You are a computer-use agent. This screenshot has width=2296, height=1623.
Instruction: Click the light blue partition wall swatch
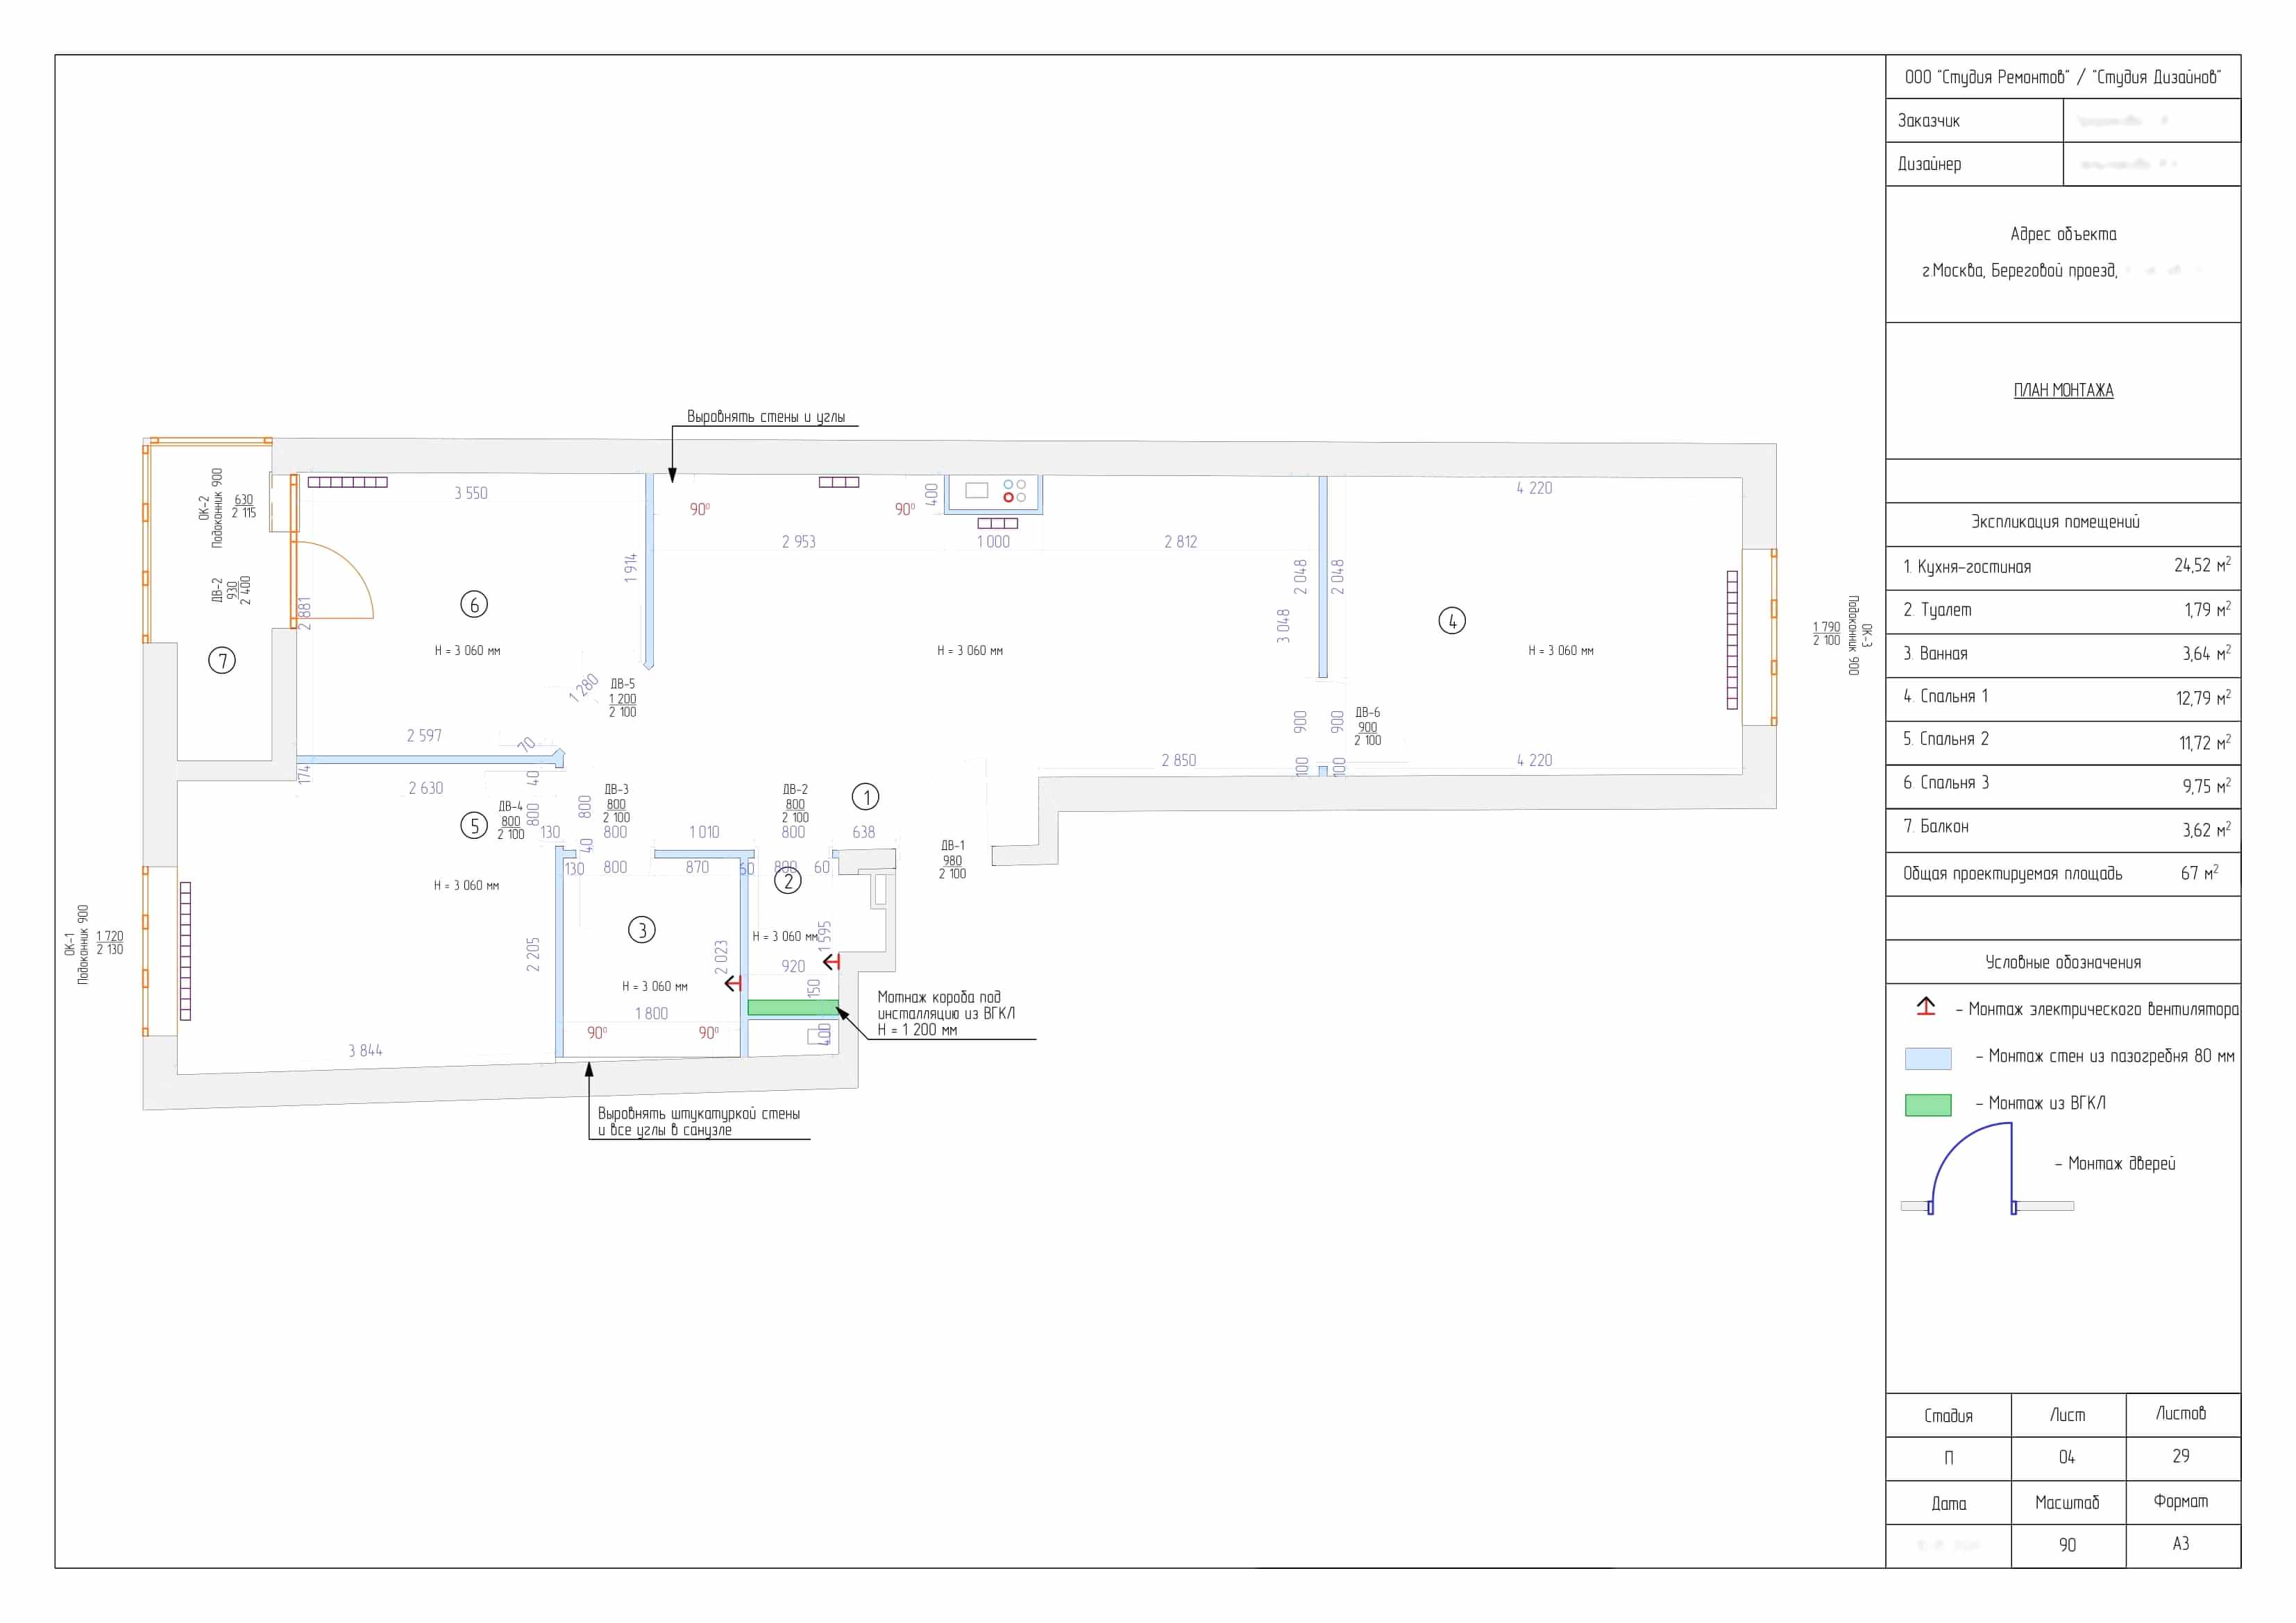click(1928, 1058)
